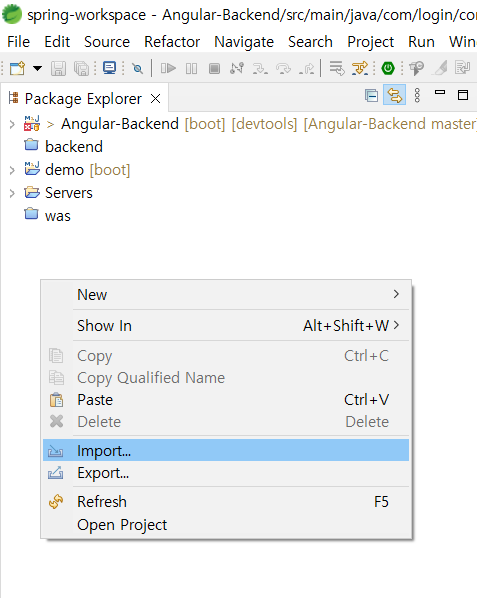Click the last greyed toolbar icon
Viewport: 477px width, 598px height.
point(463,69)
